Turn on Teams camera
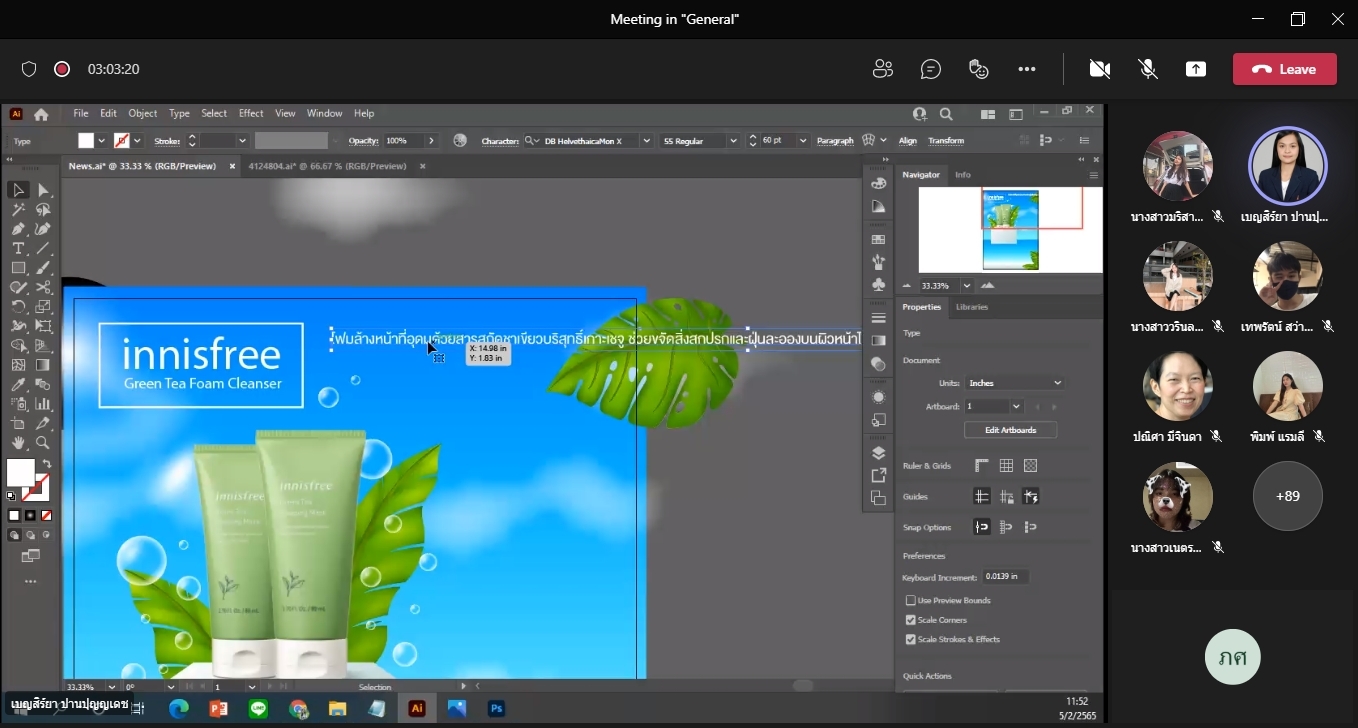1358x728 pixels. [x=1100, y=69]
